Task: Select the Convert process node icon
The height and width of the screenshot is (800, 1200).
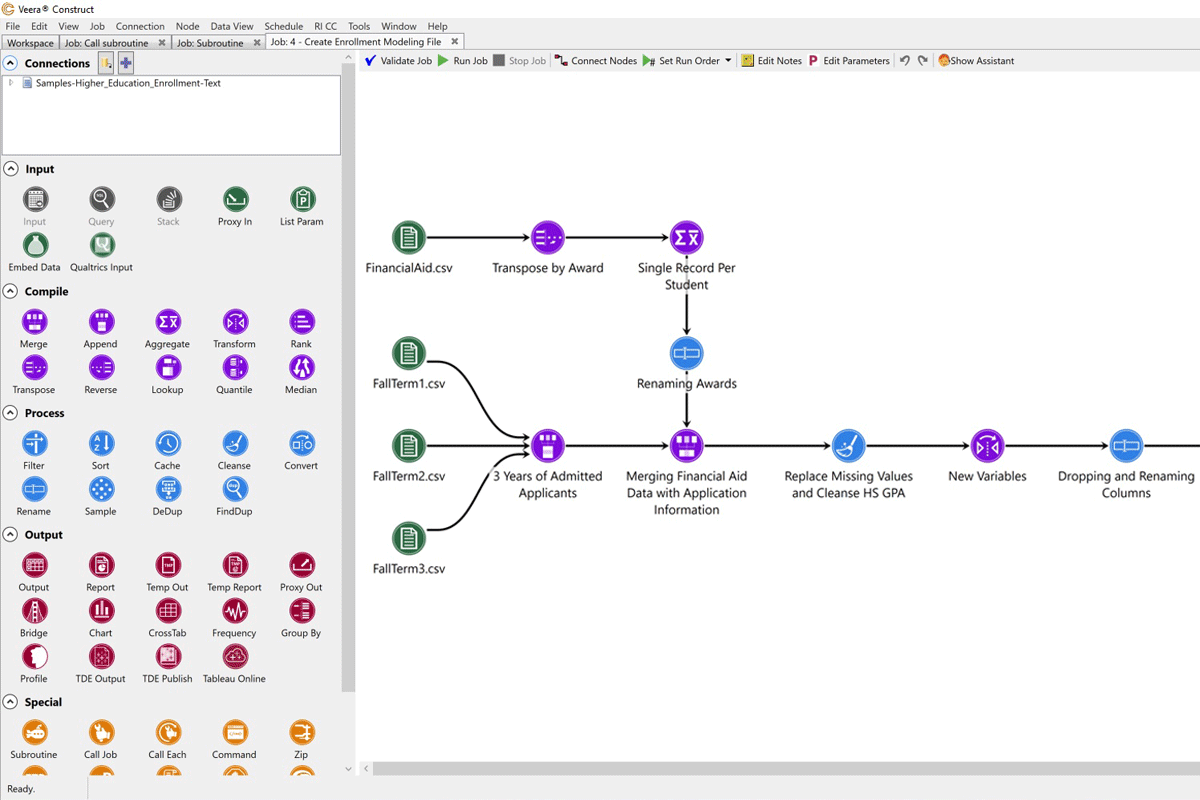Action: tap(302, 443)
